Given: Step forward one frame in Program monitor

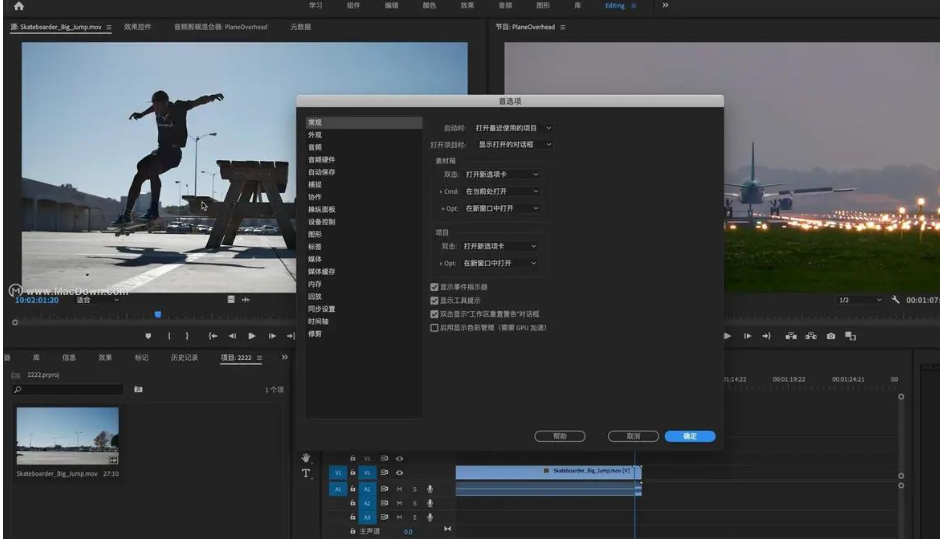Looking at the screenshot, I should [x=748, y=336].
